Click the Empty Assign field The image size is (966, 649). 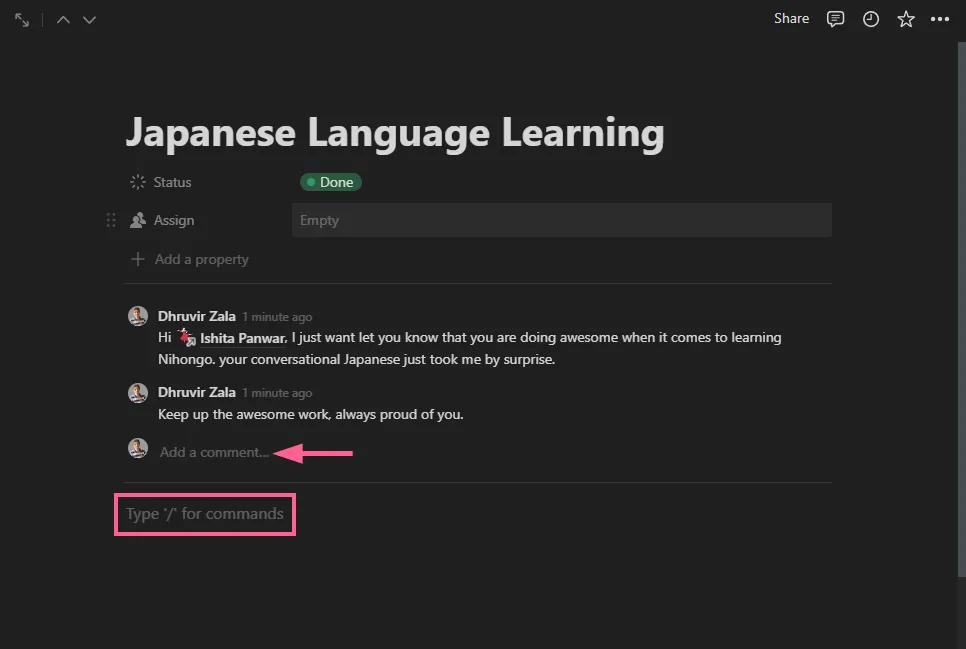click(562, 220)
